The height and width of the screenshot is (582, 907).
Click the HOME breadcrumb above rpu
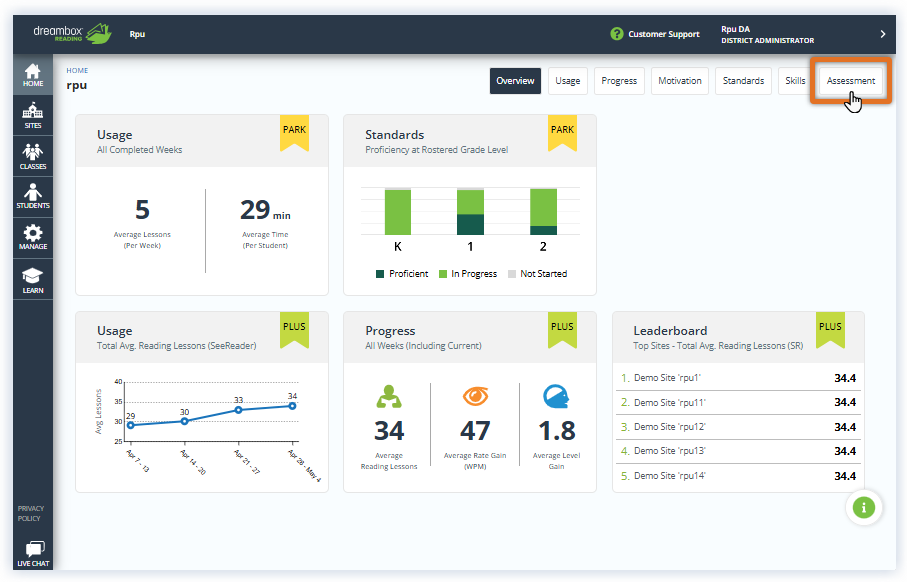(x=75, y=70)
